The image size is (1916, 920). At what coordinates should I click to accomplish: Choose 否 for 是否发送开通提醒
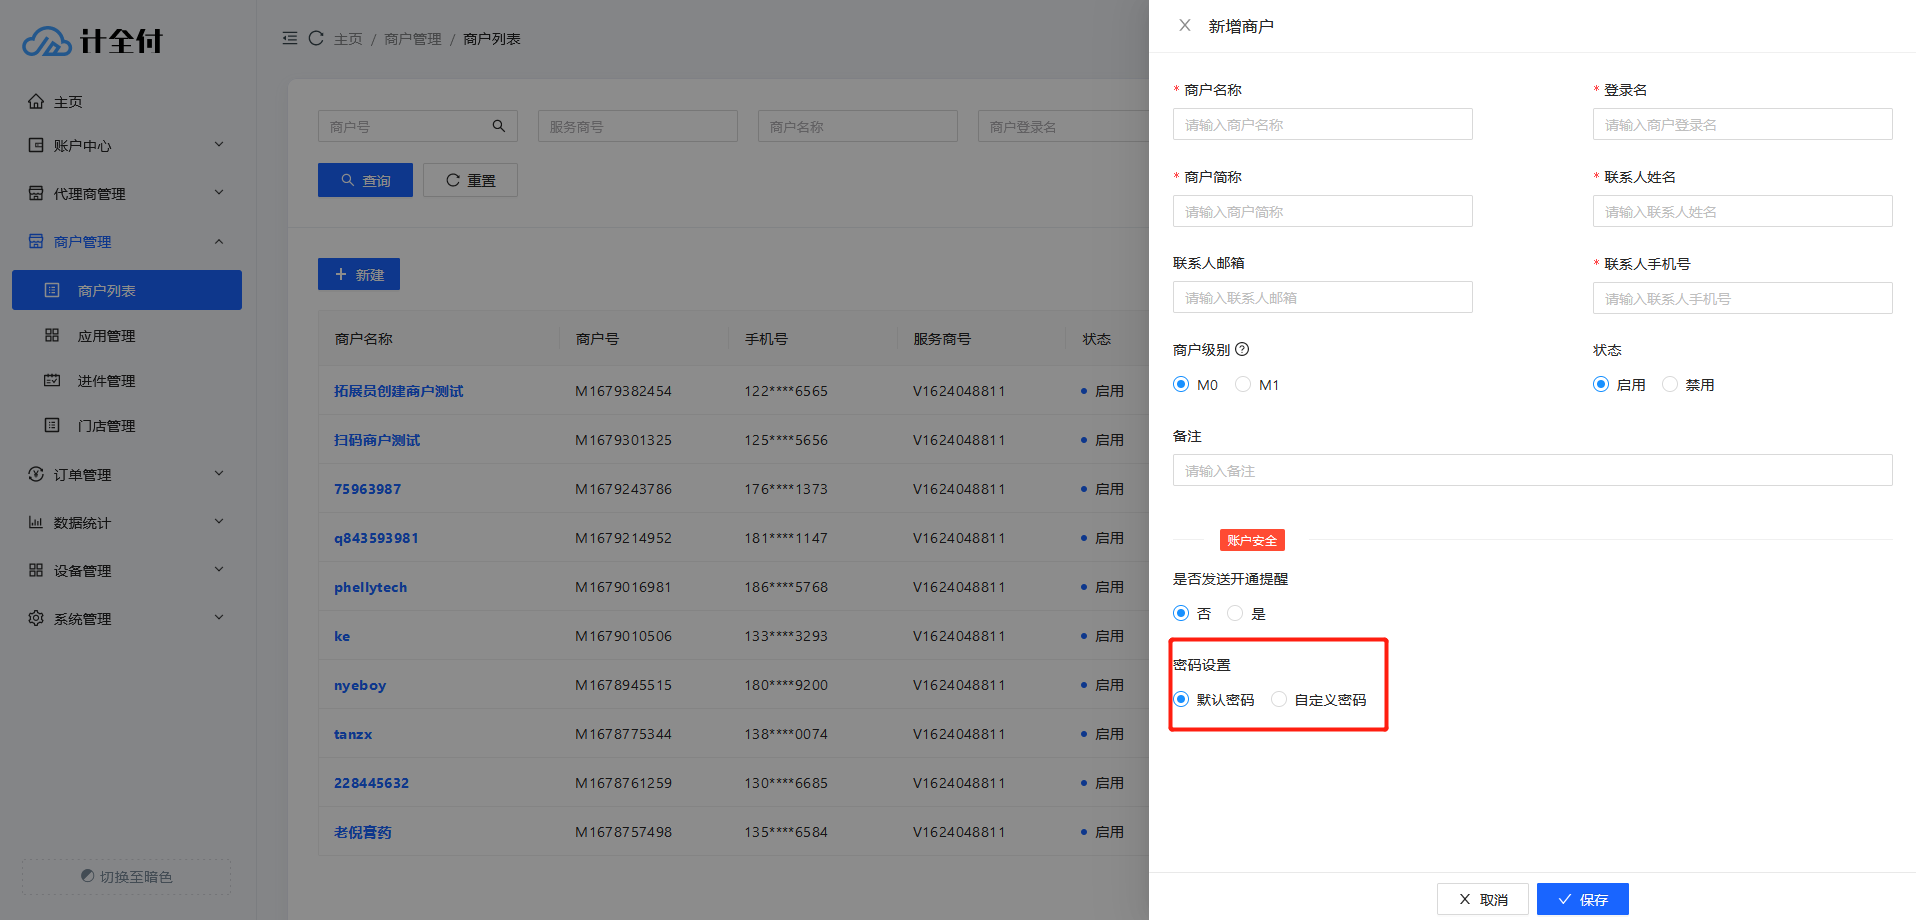tap(1181, 613)
